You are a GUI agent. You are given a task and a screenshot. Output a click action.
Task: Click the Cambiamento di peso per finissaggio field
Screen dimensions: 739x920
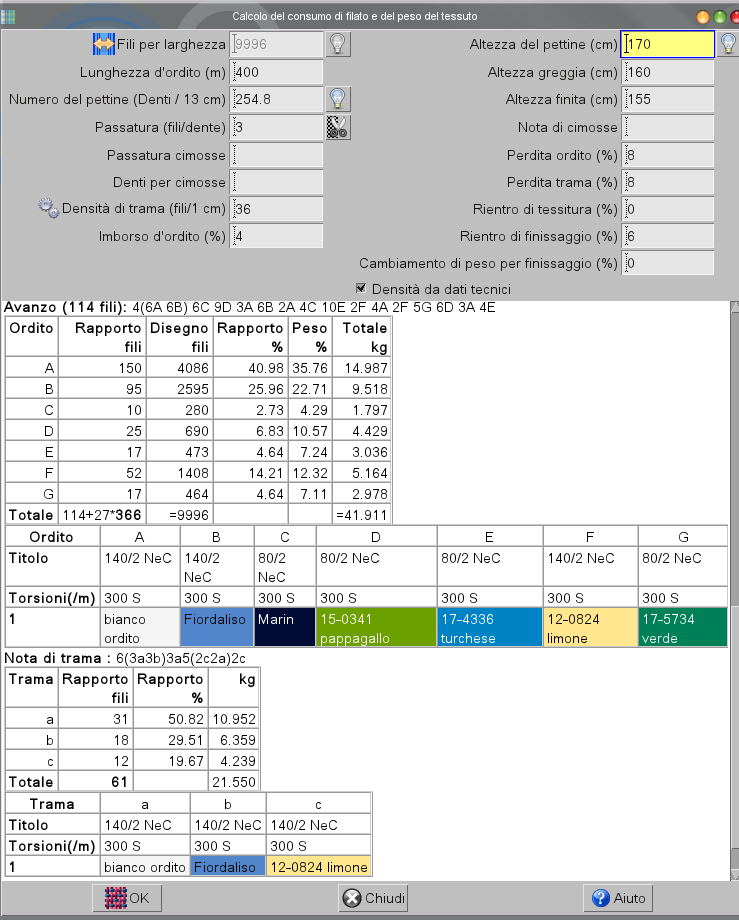667,263
